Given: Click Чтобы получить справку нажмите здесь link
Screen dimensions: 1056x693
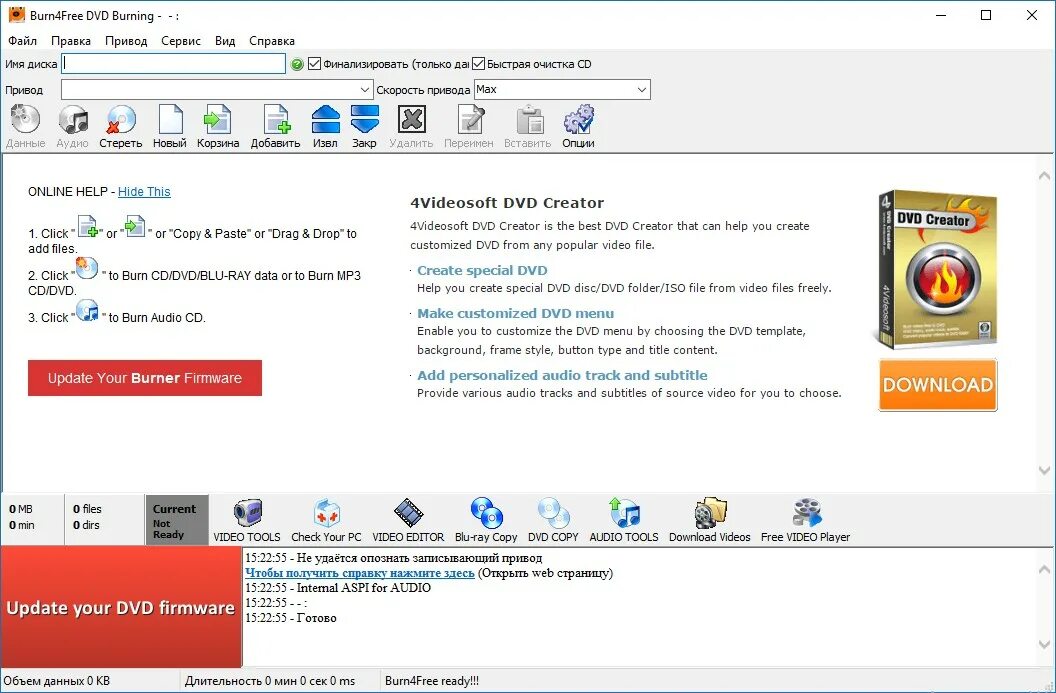Looking at the screenshot, I should (x=360, y=573).
